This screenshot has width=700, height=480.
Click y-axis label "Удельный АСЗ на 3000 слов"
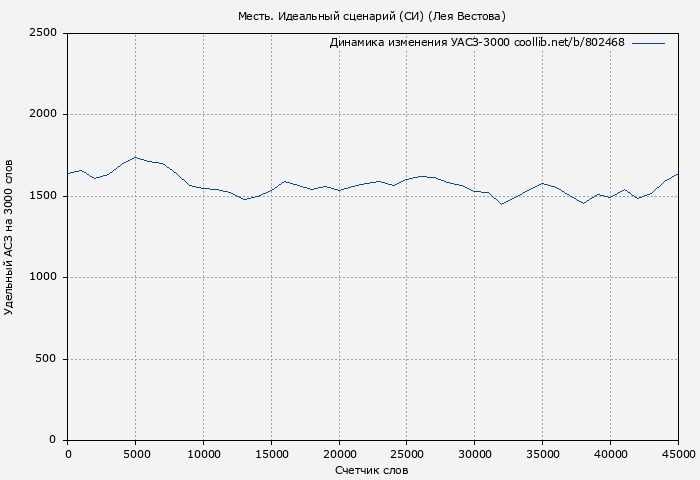pyautogui.click(x=10, y=237)
